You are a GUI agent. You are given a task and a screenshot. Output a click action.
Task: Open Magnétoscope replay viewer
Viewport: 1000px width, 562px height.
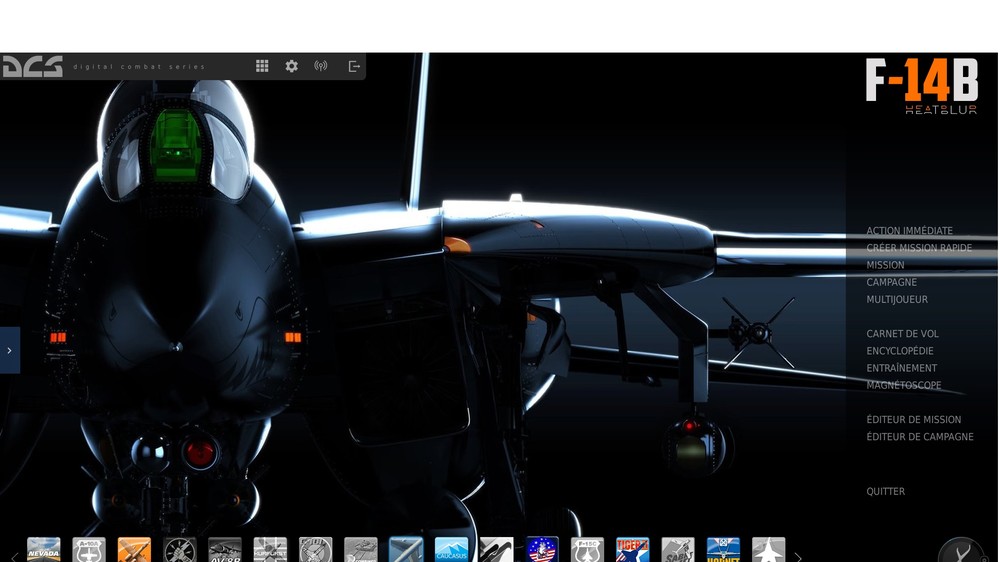click(904, 386)
